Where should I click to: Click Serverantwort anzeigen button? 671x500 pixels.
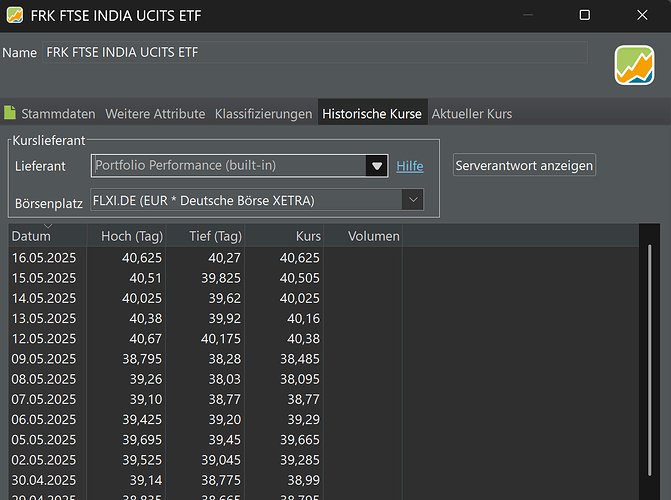(524, 165)
